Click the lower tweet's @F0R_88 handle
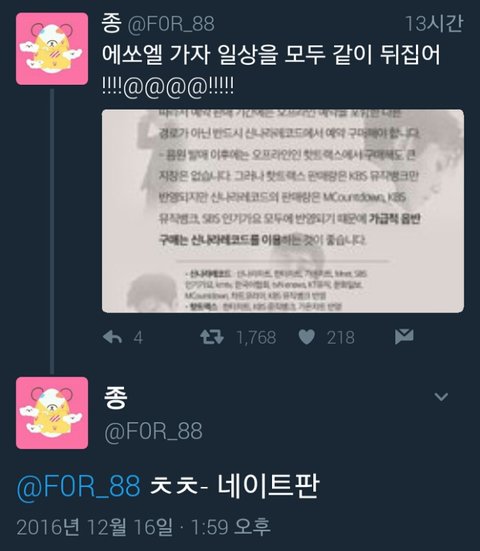The height and width of the screenshot is (551, 480). point(153,431)
